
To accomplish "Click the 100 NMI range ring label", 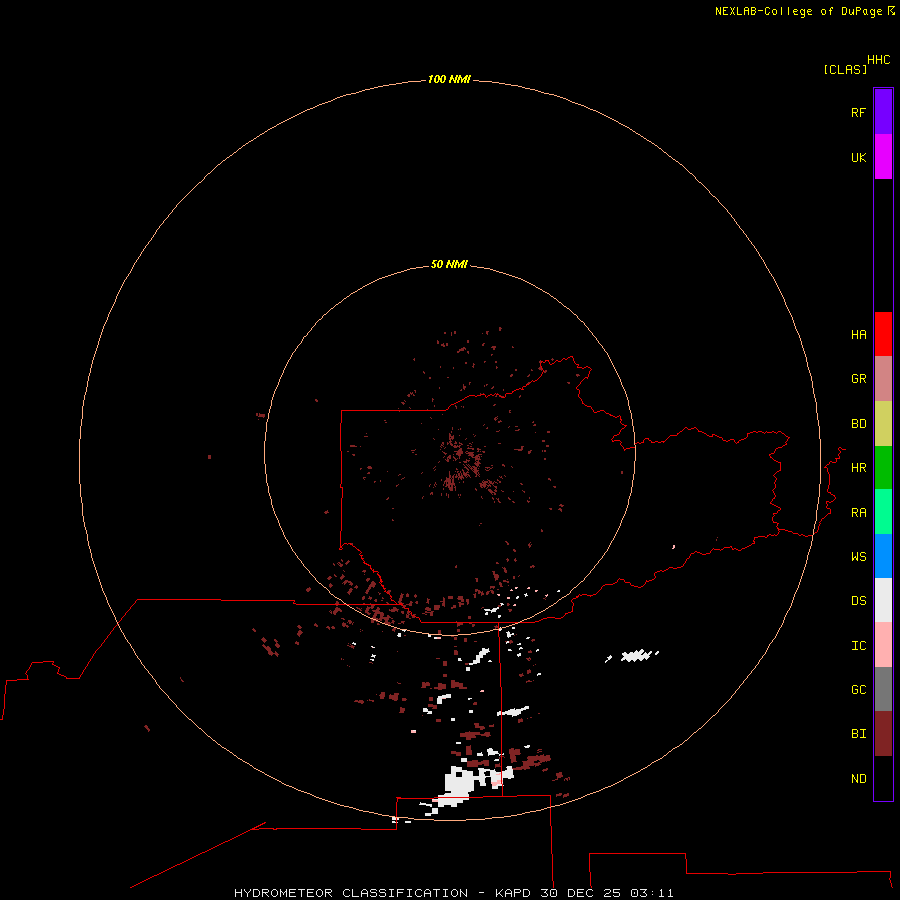I will pyautogui.click(x=449, y=79).
